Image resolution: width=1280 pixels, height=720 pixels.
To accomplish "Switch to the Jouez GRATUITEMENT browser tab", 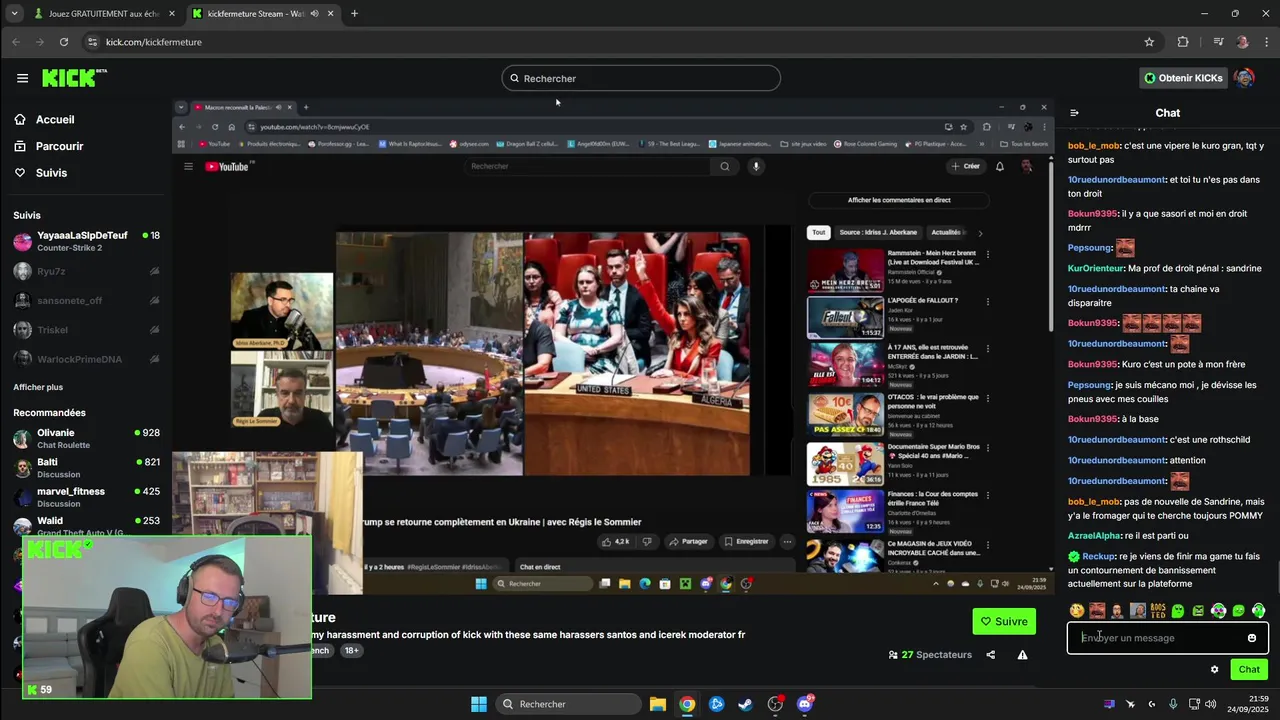I will [104, 14].
